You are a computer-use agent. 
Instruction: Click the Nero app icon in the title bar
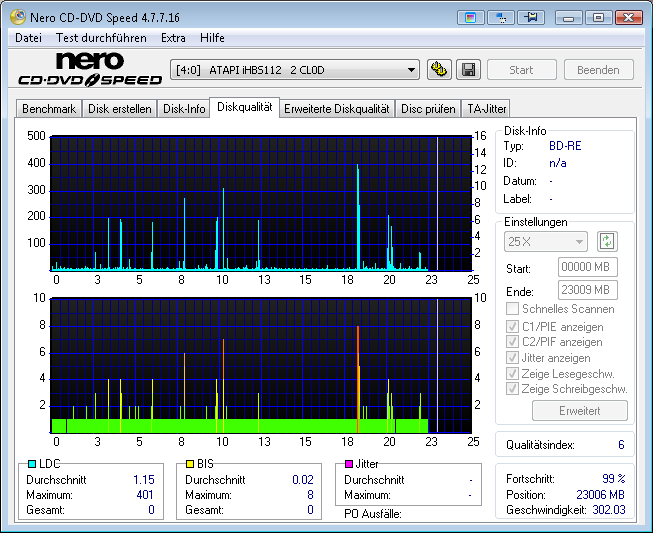18,17
